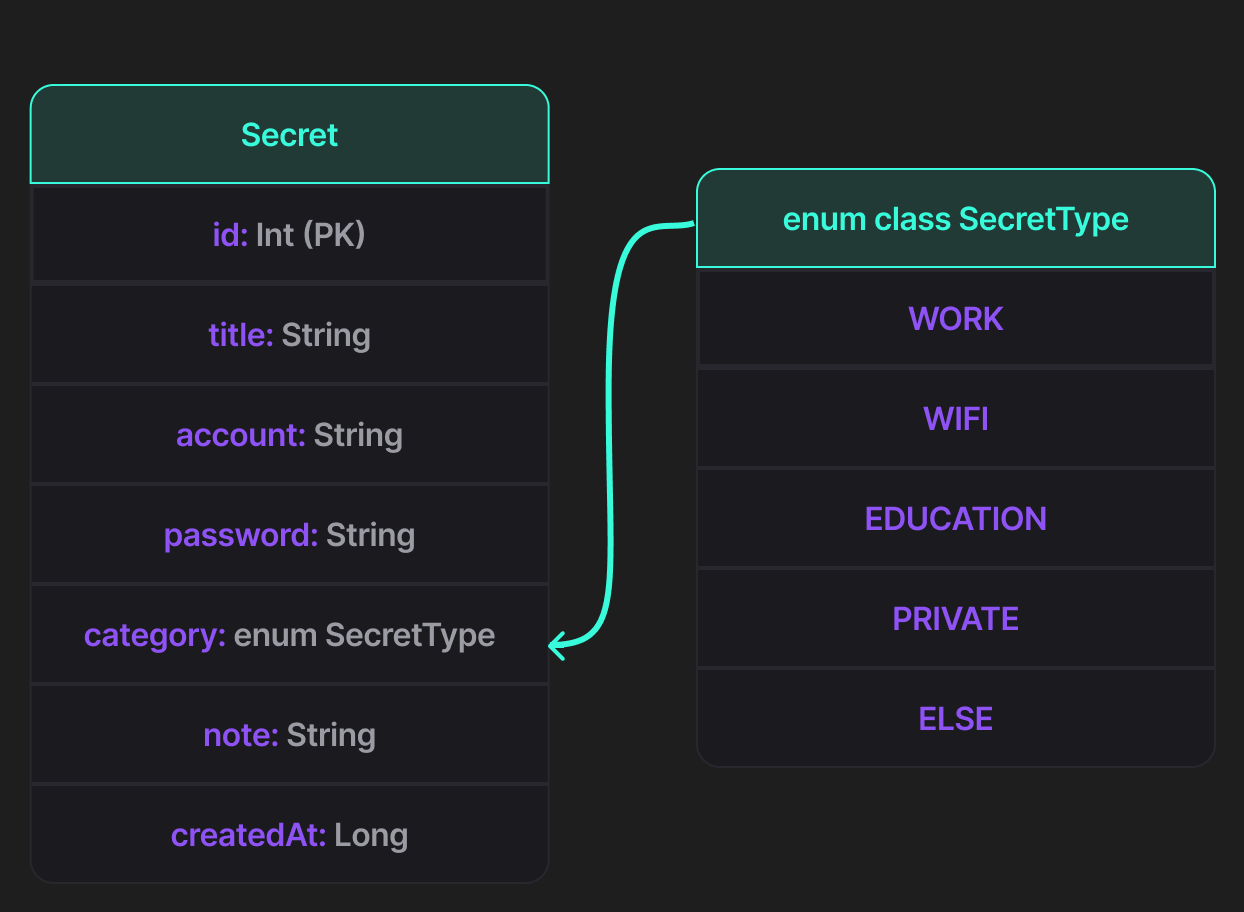Click the arrowhead pointing at category row
This screenshot has height=912, width=1244.
point(557,646)
